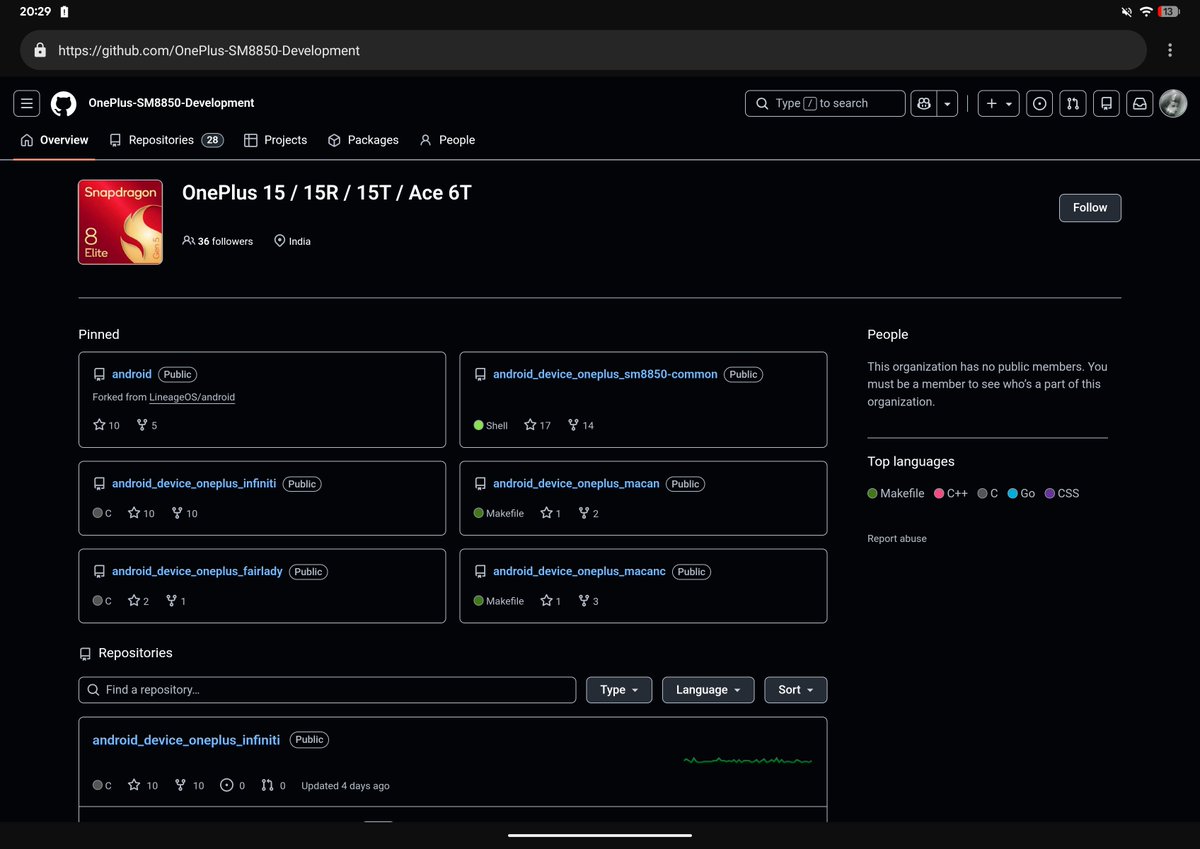Screen dimensions: 1200x849
Task: Click Snapdragon 8 Elite organization avatar
Action: pos(121,222)
